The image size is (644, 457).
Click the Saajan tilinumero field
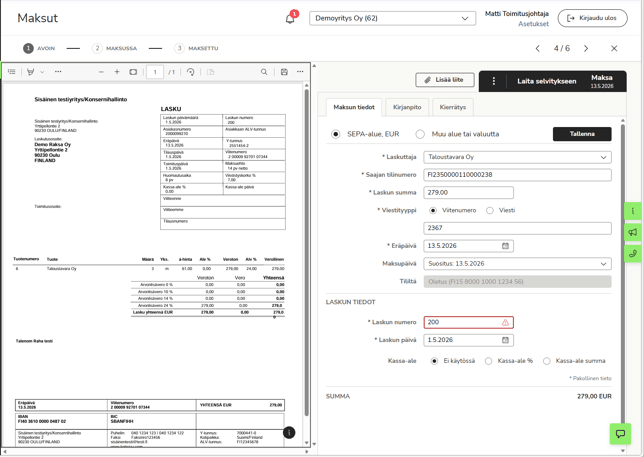tap(517, 175)
